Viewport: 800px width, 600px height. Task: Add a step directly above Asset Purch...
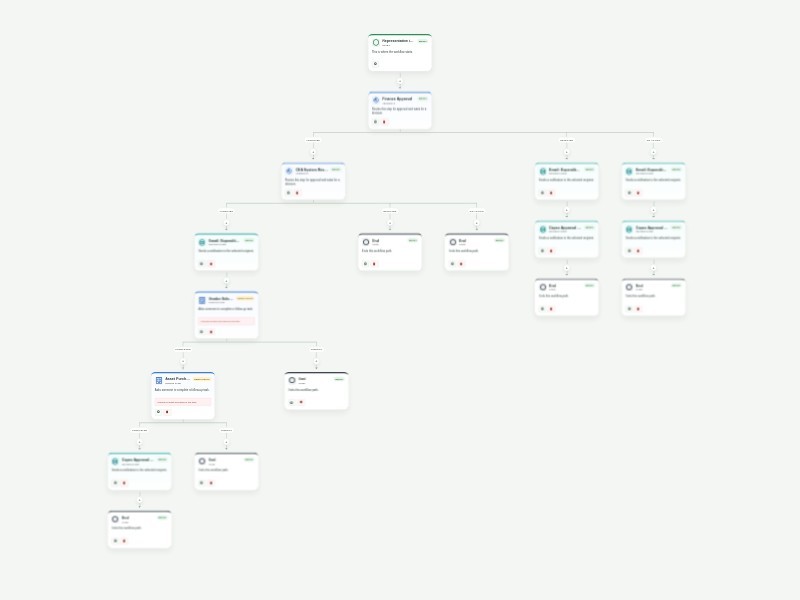pyautogui.click(x=183, y=361)
